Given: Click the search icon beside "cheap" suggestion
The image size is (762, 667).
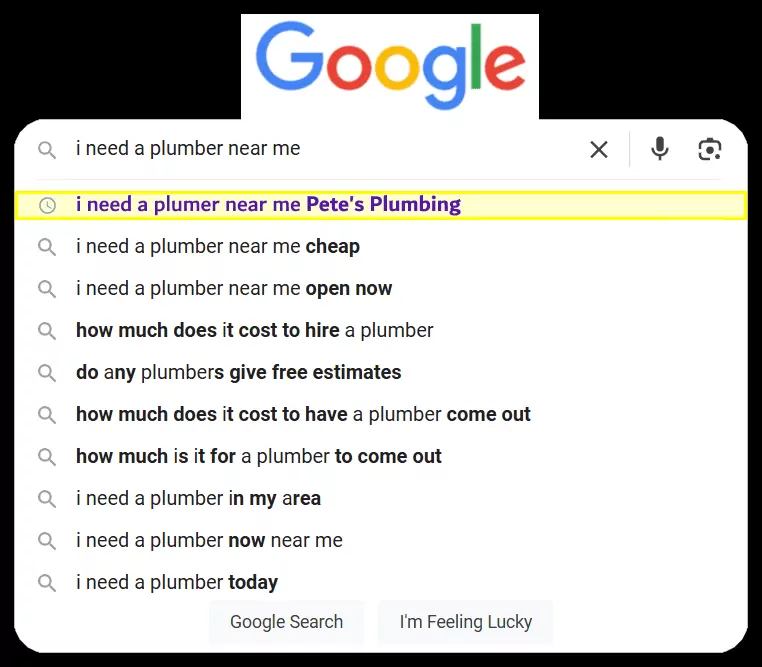Looking at the screenshot, I should point(47,247).
